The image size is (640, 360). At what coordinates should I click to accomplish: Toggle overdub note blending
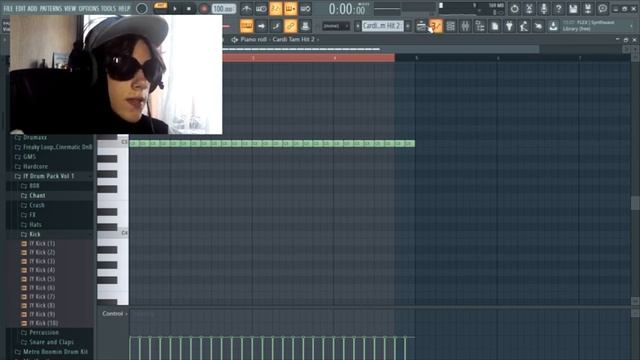point(291,9)
